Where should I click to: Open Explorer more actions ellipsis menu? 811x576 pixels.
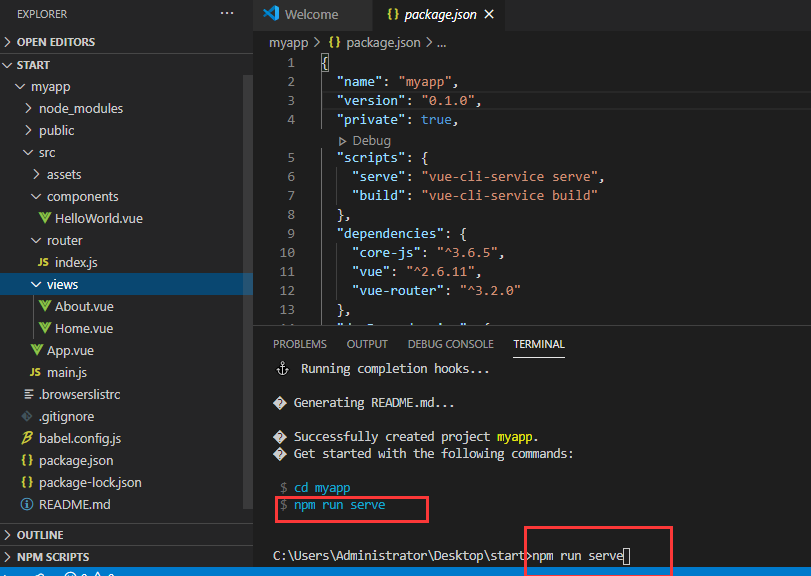tap(227, 13)
